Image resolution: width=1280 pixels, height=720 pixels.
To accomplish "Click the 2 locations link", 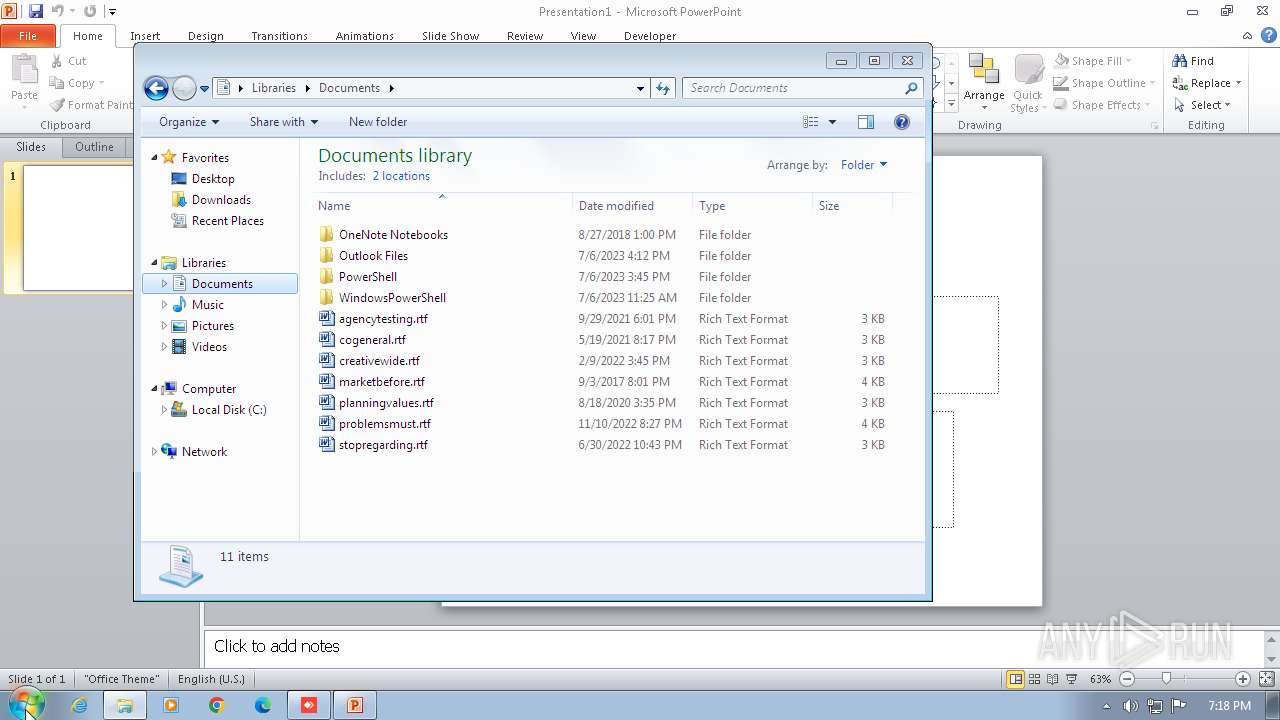I will pyautogui.click(x=401, y=176).
